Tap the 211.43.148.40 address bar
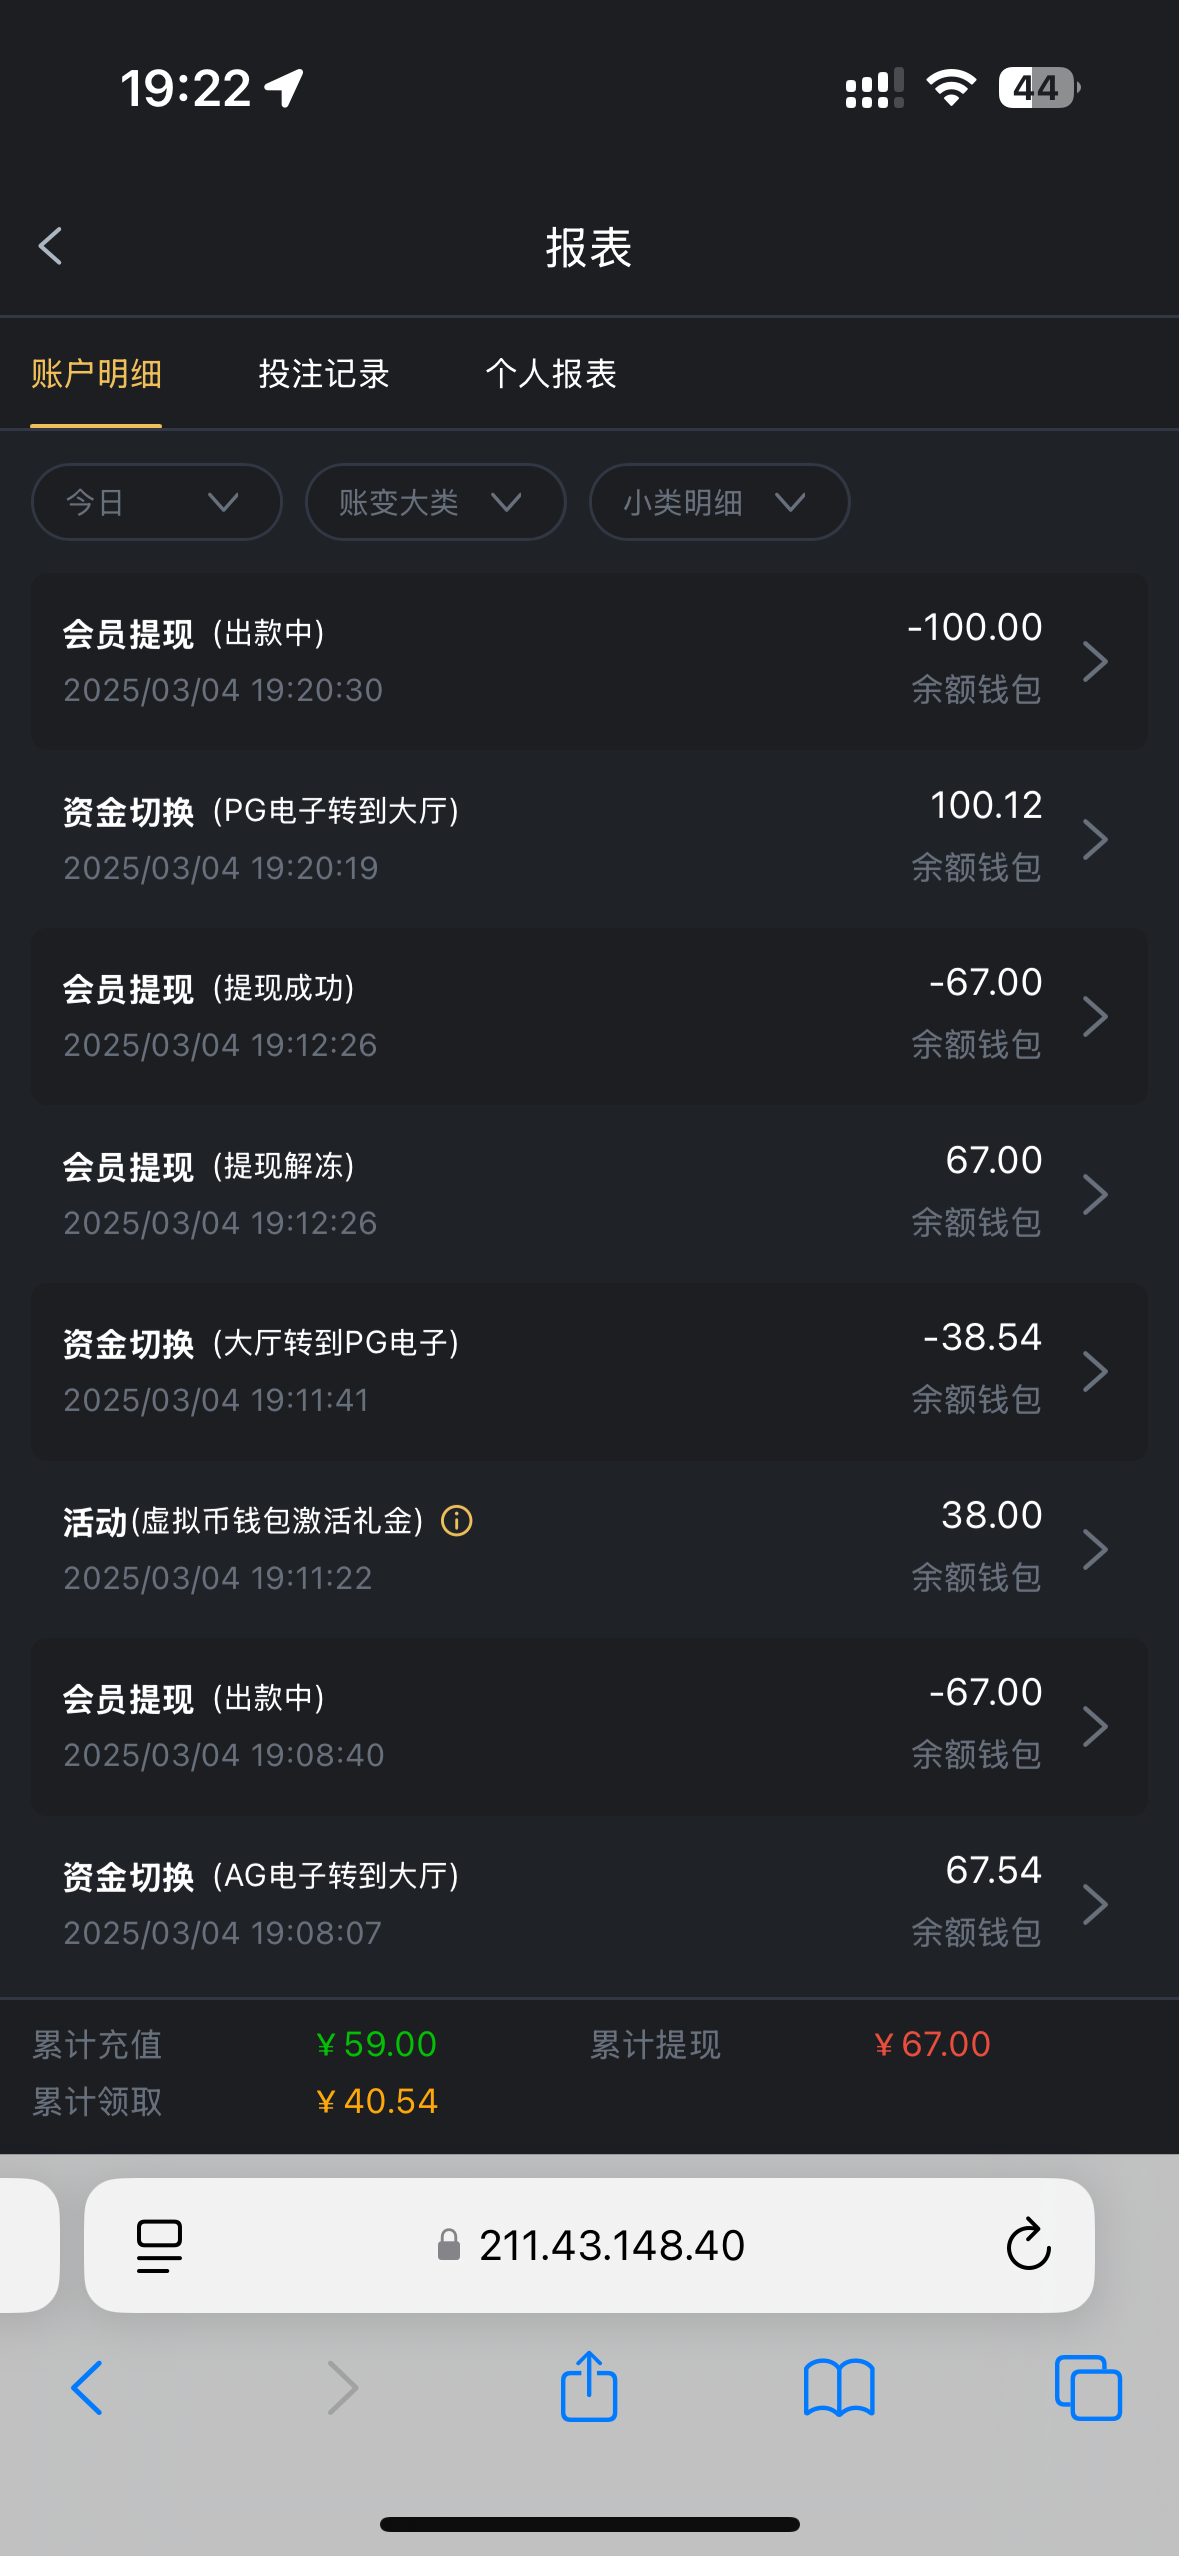This screenshot has height=2556, width=1179. [x=610, y=2246]
